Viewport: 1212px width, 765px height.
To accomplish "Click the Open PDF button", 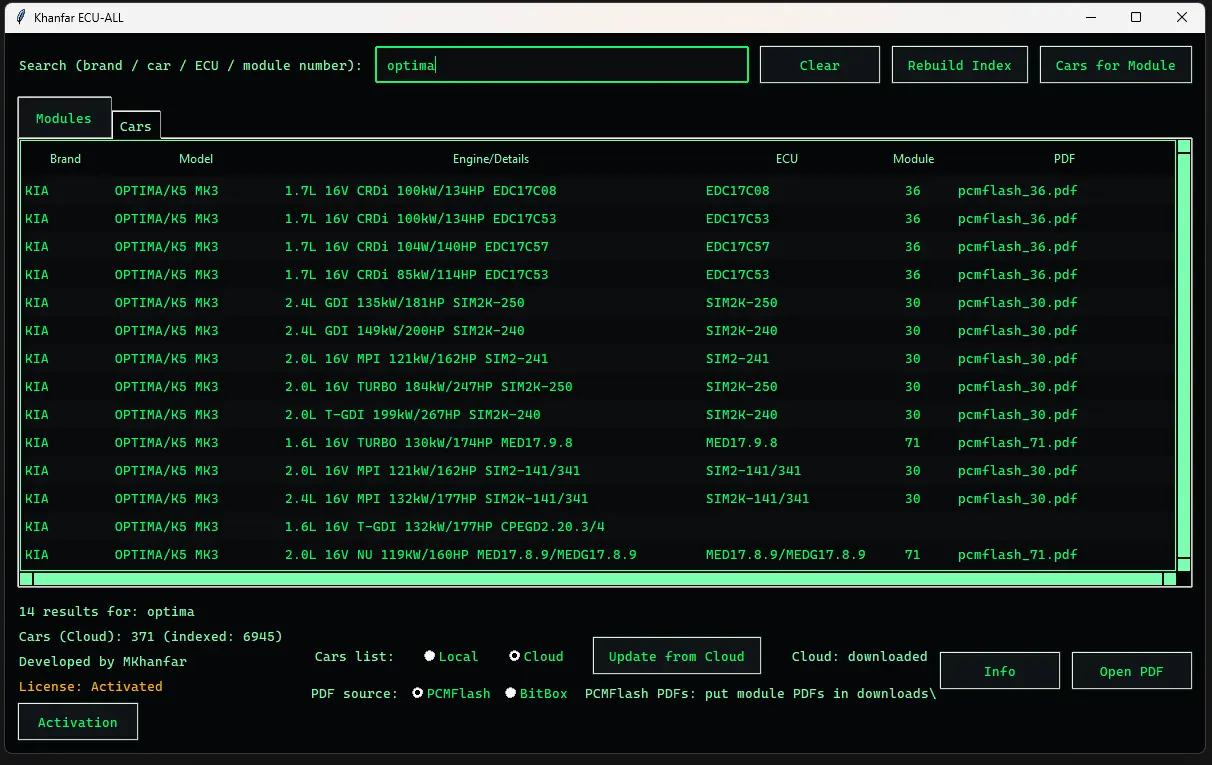I will coord(1131,670).
